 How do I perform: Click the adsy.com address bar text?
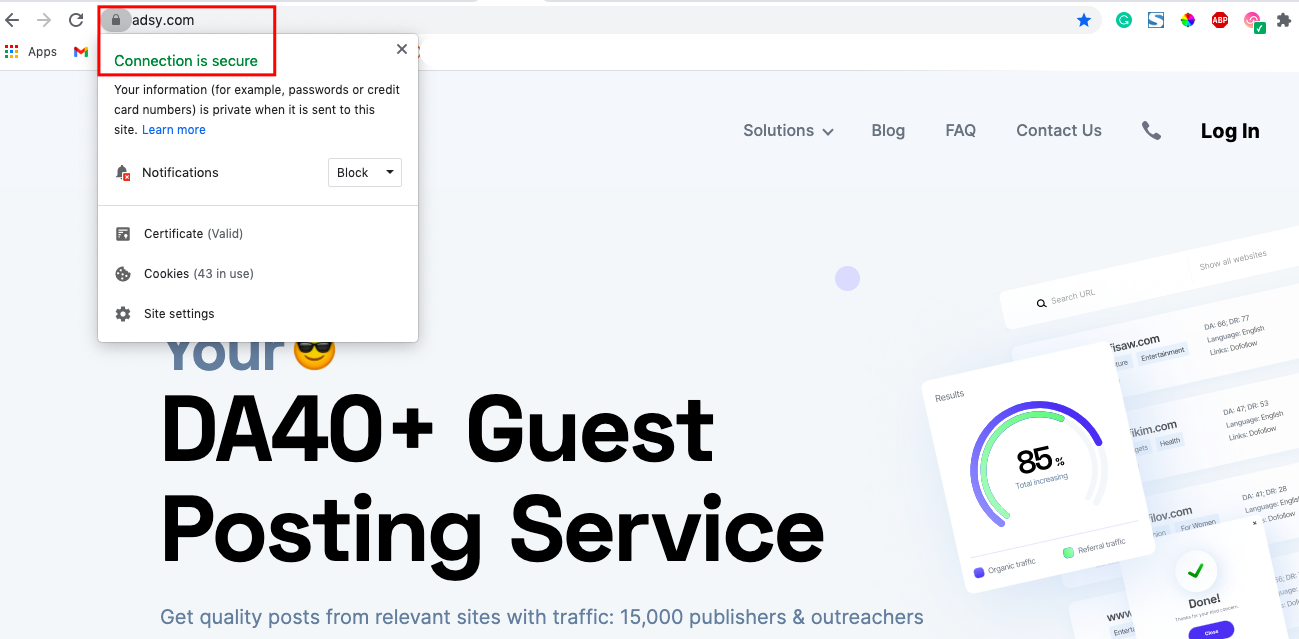point(163,20)
